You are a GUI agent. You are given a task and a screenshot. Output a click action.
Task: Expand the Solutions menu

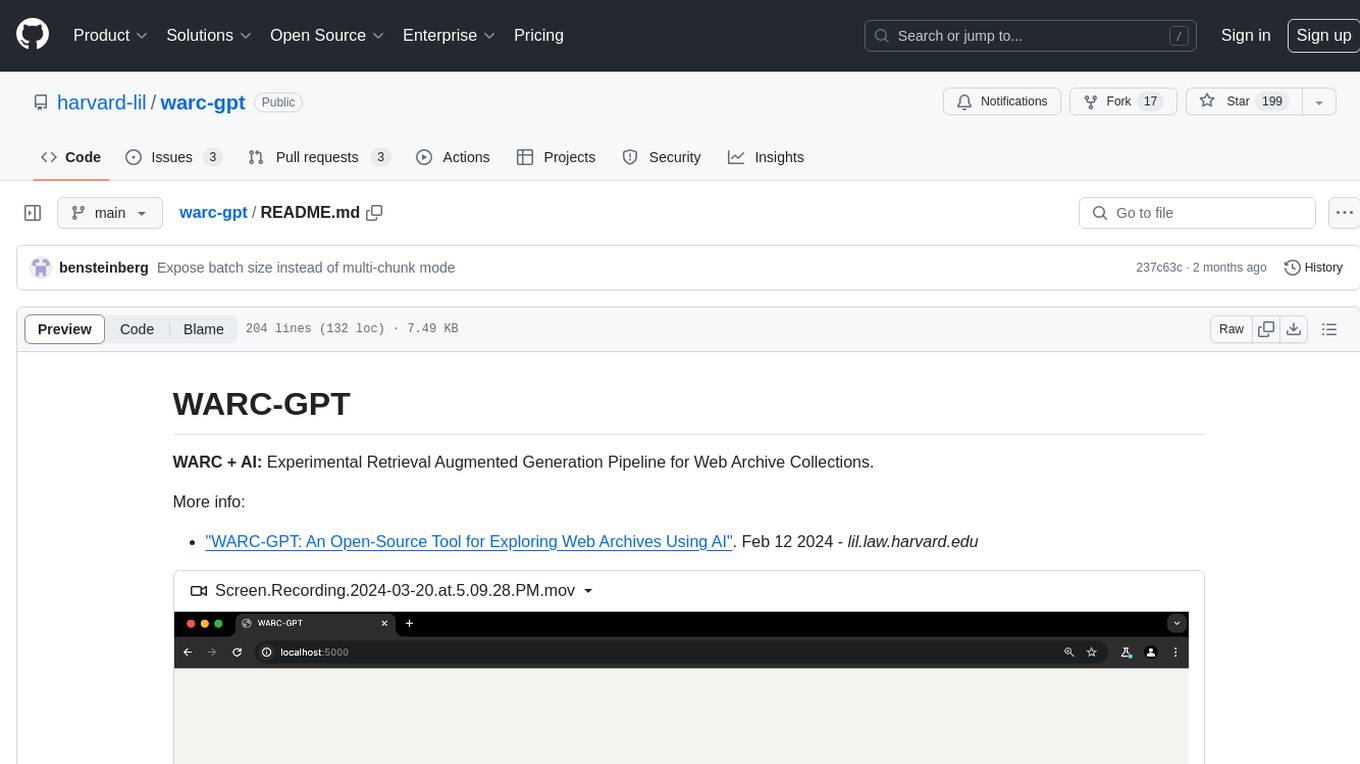pos(208,35)
